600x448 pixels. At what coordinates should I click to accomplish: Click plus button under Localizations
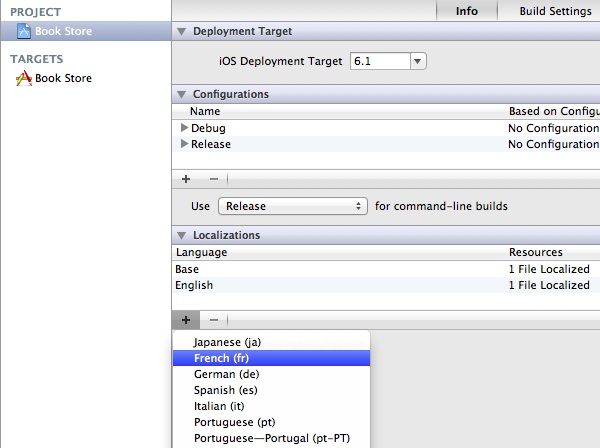tap(185, 320)
